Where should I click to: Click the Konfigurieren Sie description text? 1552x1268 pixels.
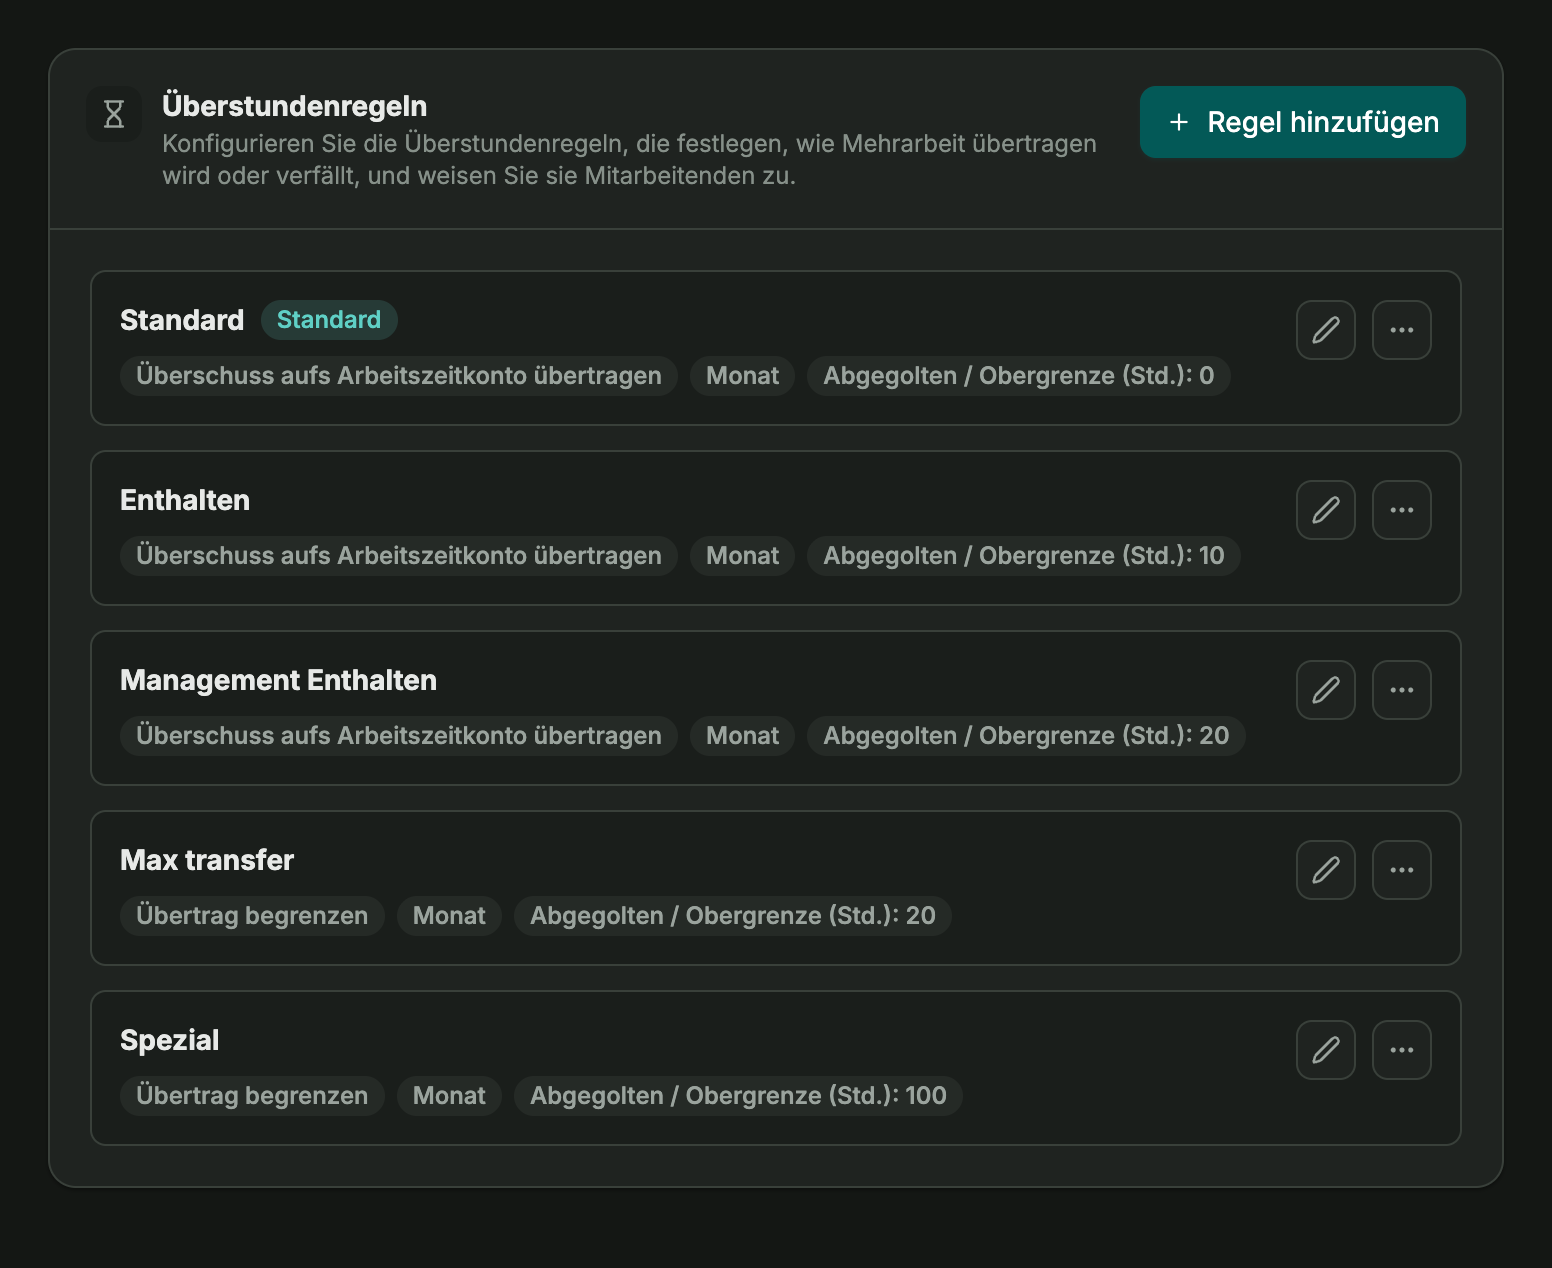630,160
